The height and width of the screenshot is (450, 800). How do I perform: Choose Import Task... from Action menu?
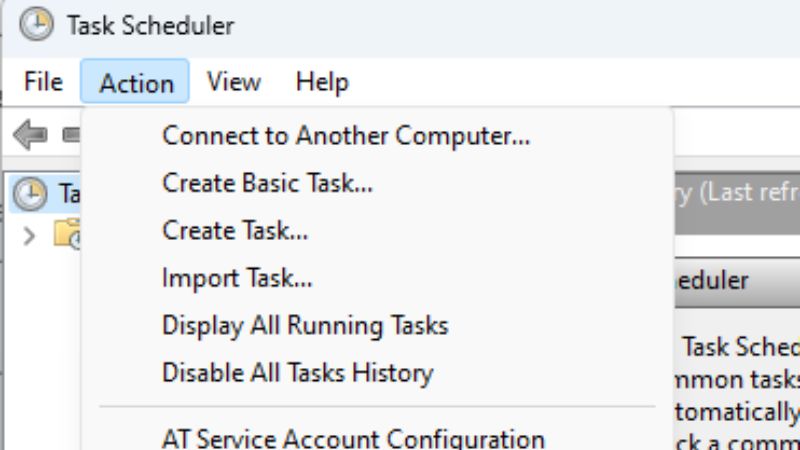click(237, 277)
